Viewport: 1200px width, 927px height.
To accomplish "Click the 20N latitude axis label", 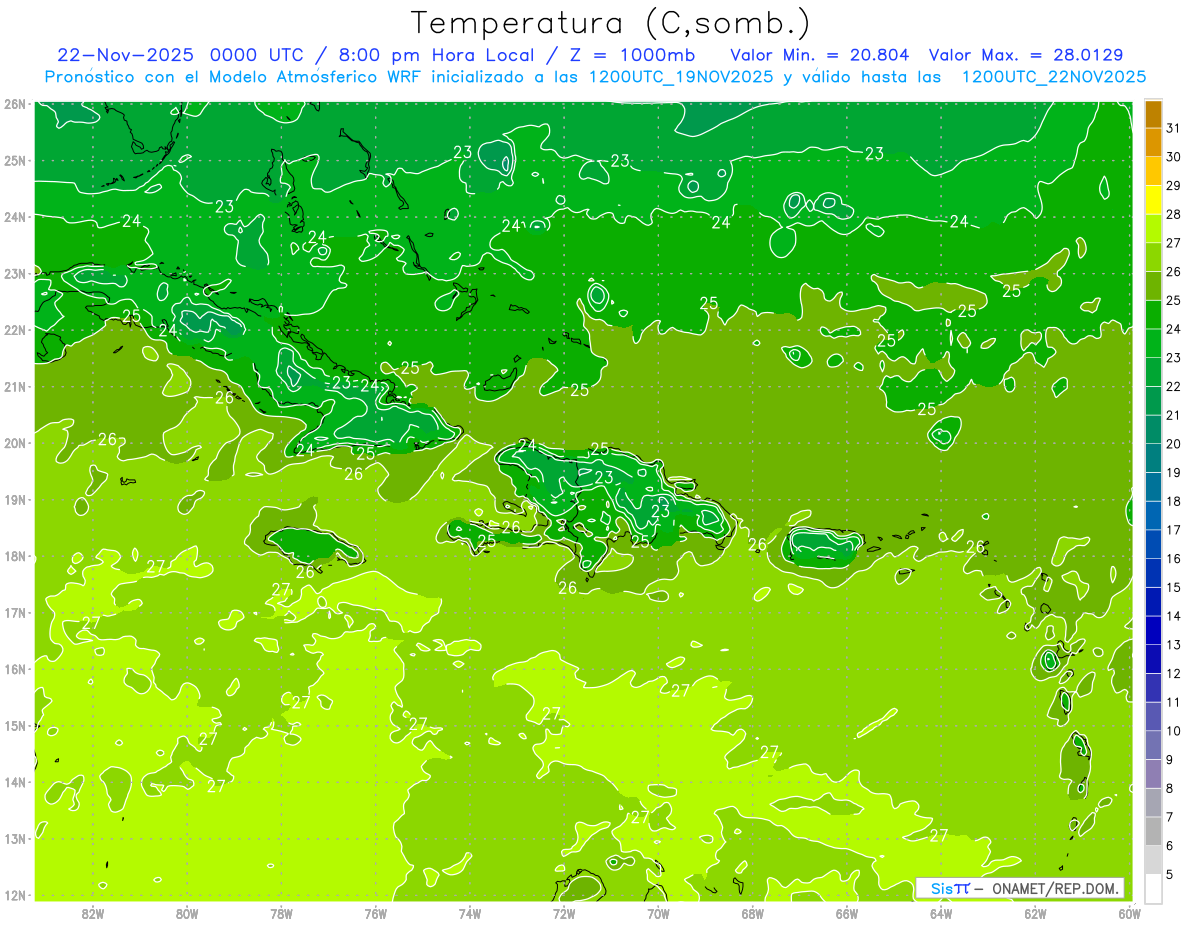I will click(15, 443).
